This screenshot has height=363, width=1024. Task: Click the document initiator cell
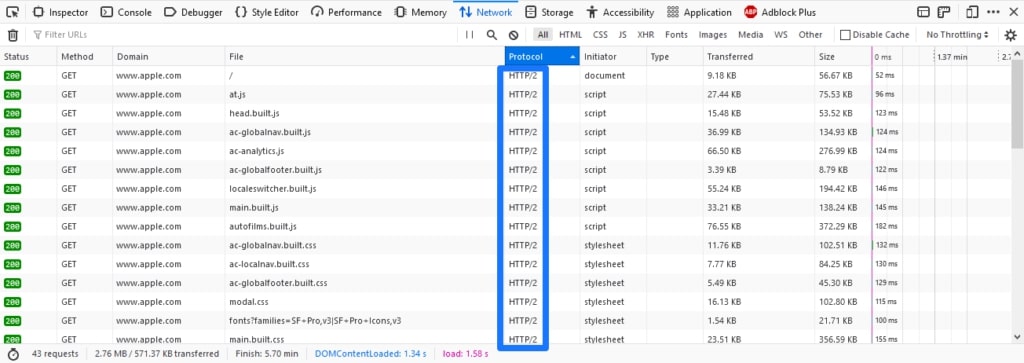click(605, 76)
